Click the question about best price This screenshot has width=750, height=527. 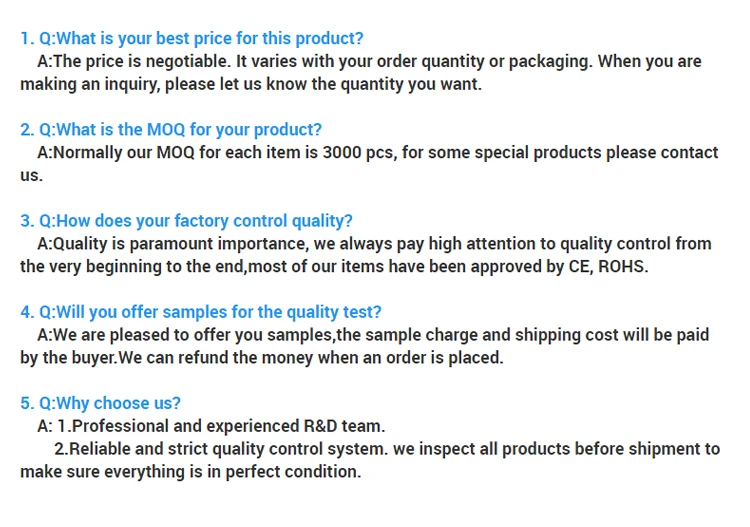point(192,39)
